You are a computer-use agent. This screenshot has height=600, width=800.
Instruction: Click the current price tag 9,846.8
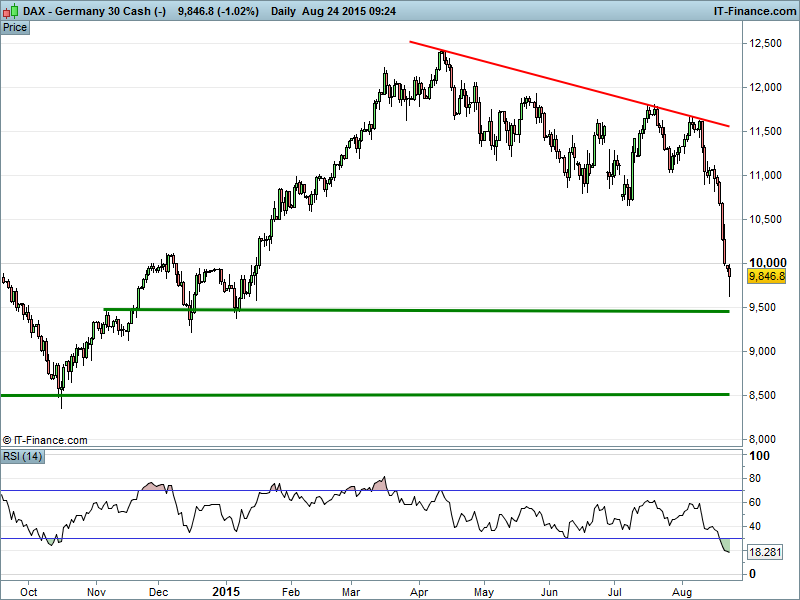point(767,277)
